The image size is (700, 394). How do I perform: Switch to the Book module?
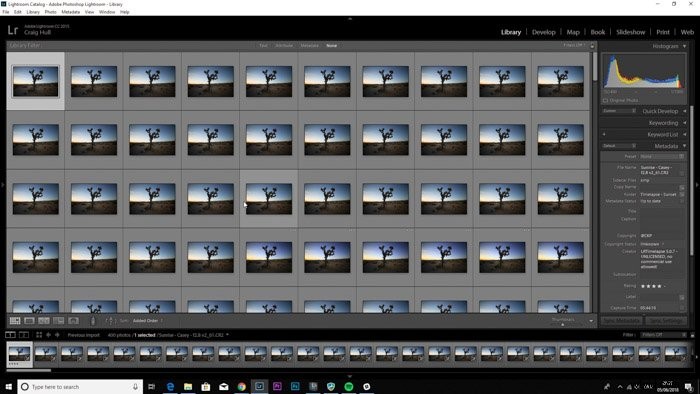point(598,32)
